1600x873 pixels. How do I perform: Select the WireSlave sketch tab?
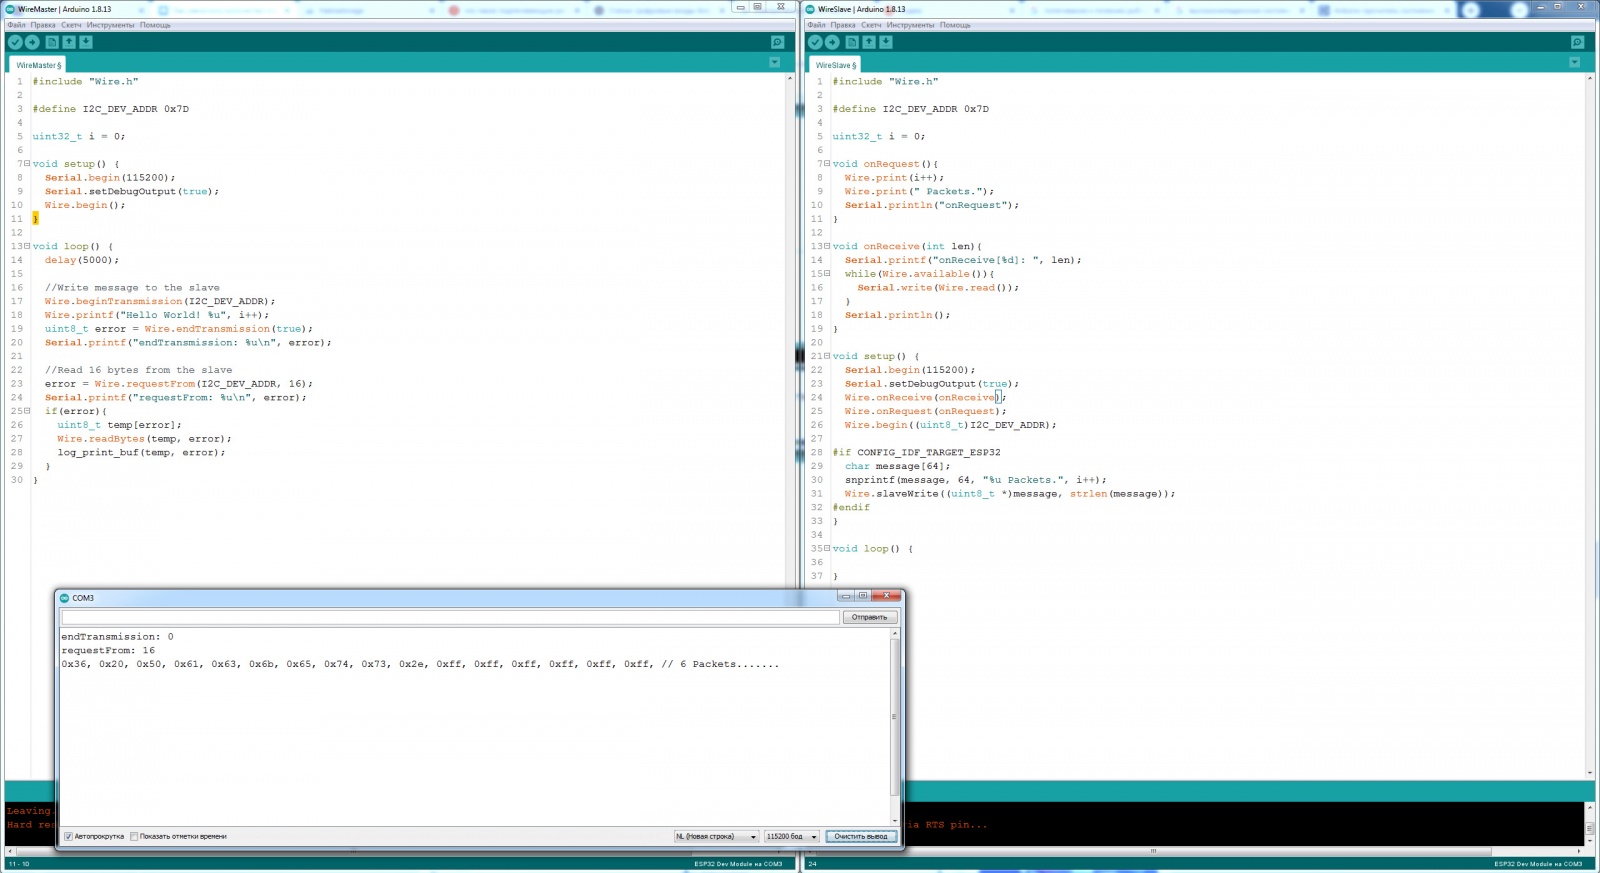point(836,65)
